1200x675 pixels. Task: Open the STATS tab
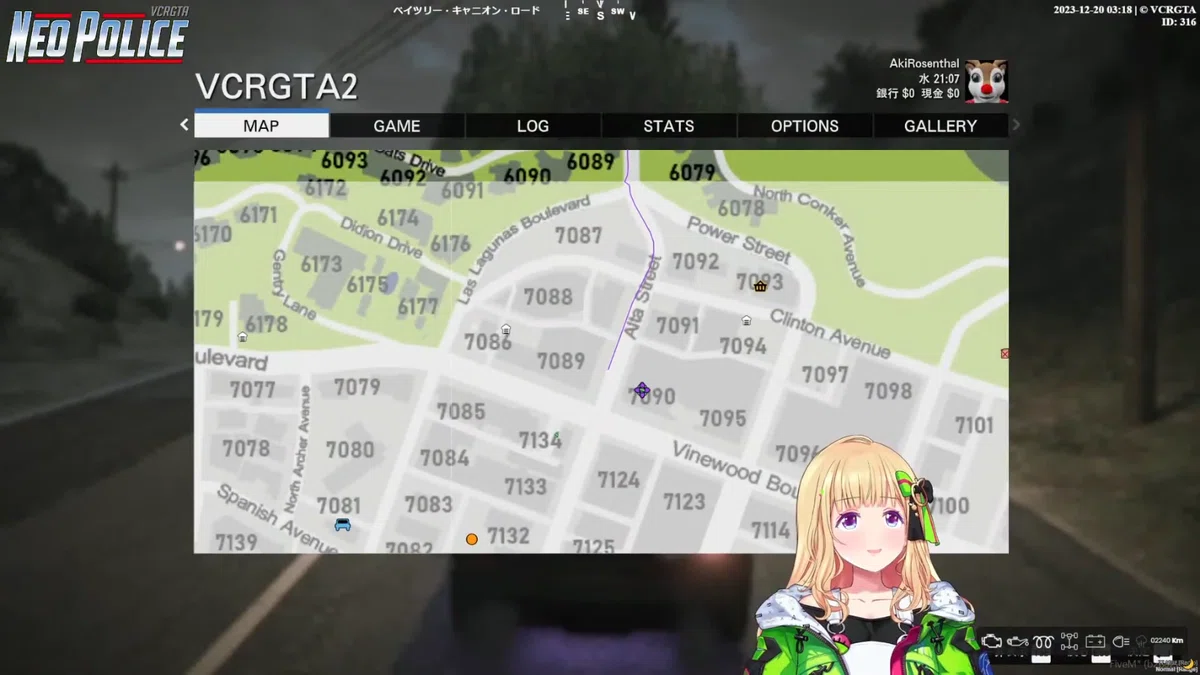click(669, 125)
